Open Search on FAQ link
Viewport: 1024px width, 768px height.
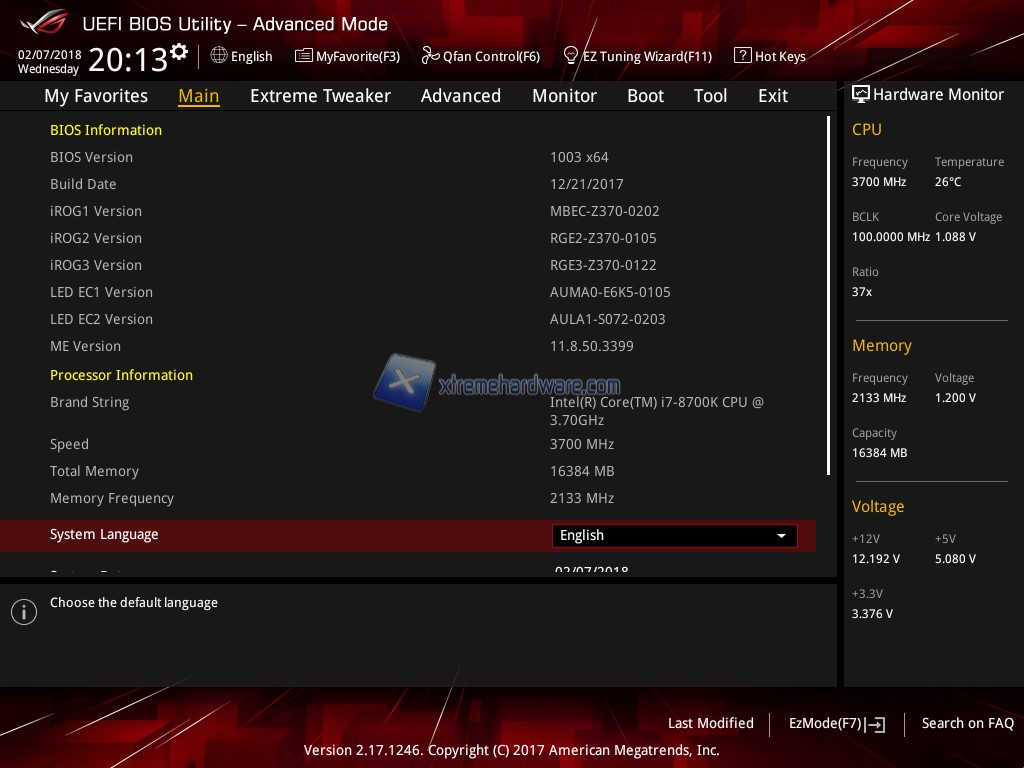coord(967,723)
